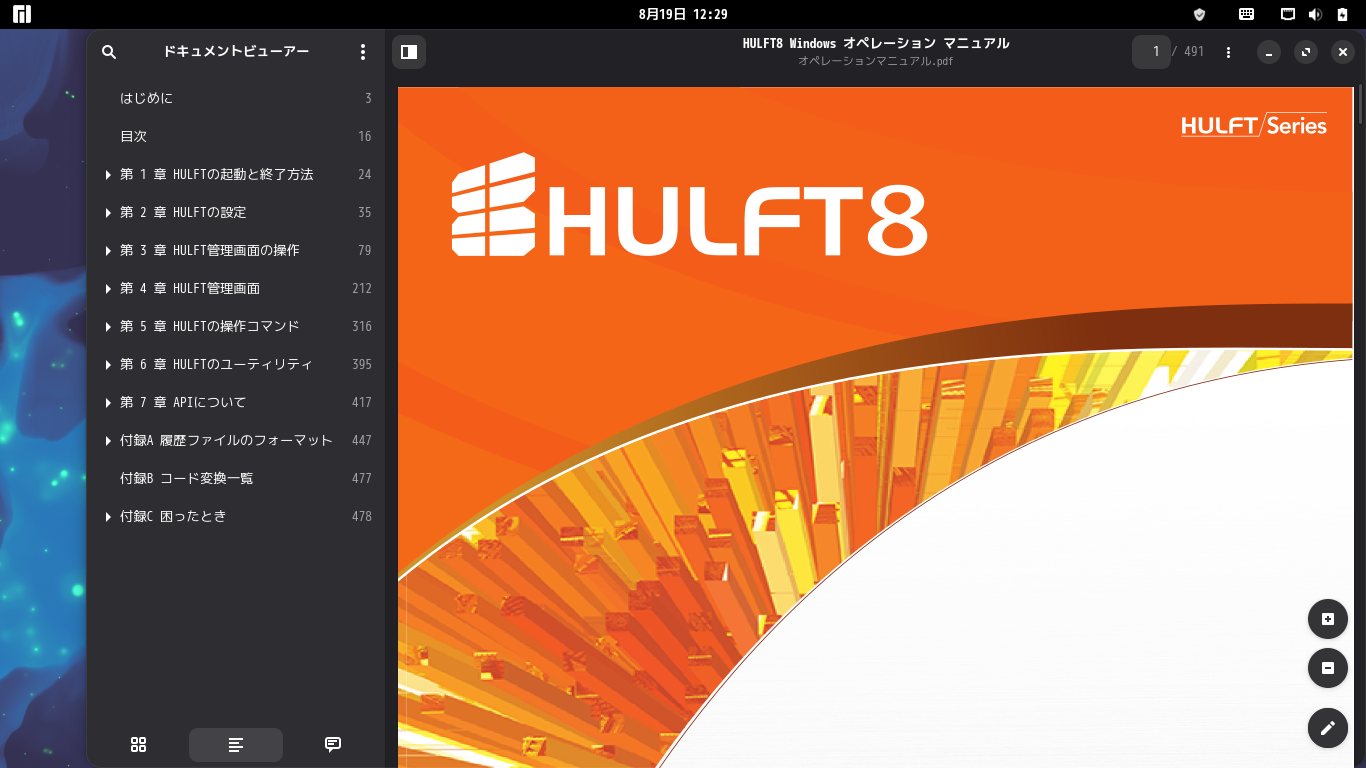Select the 第 6 章 HULFTのユーティリティ row text
The image size is (1366, 768).
217,364
